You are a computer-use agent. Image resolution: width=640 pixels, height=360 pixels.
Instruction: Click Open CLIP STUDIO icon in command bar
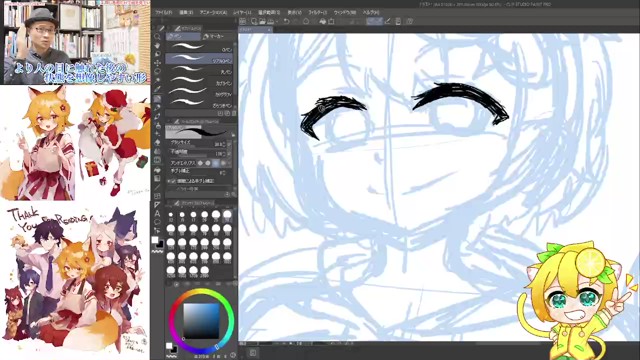point(242,21)
